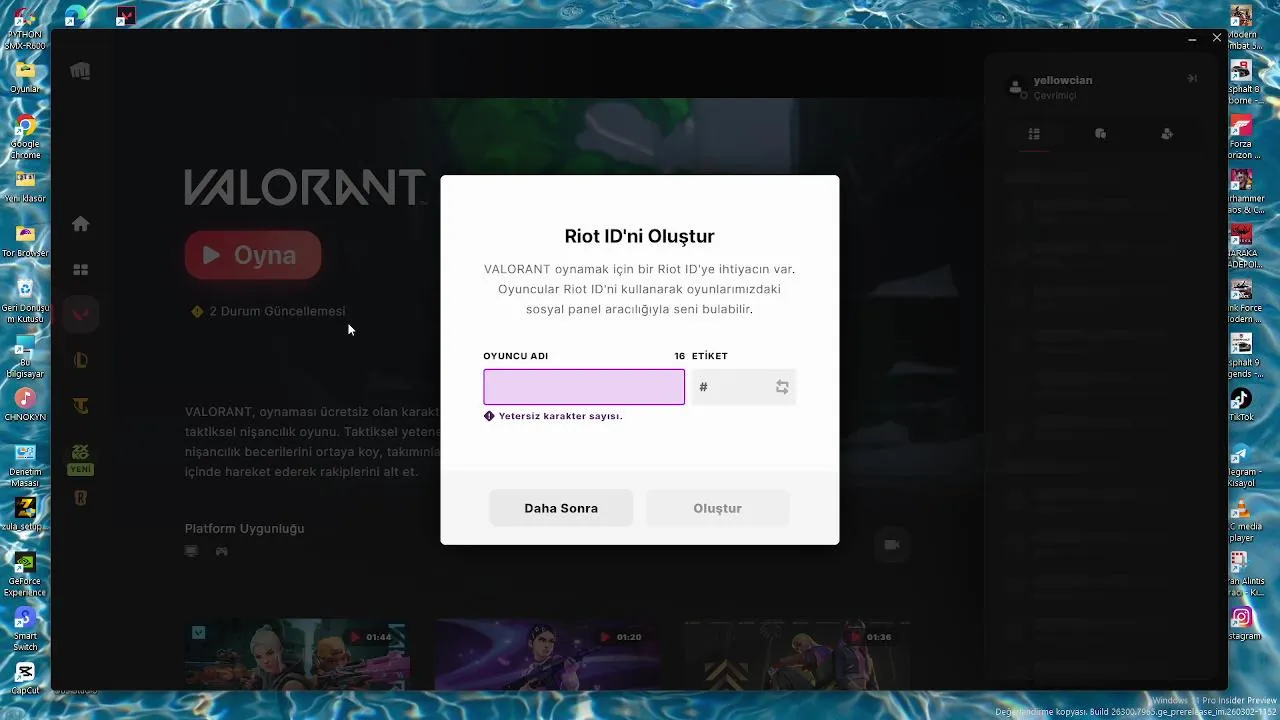Close the Riot Client window

coord(1217,38)
